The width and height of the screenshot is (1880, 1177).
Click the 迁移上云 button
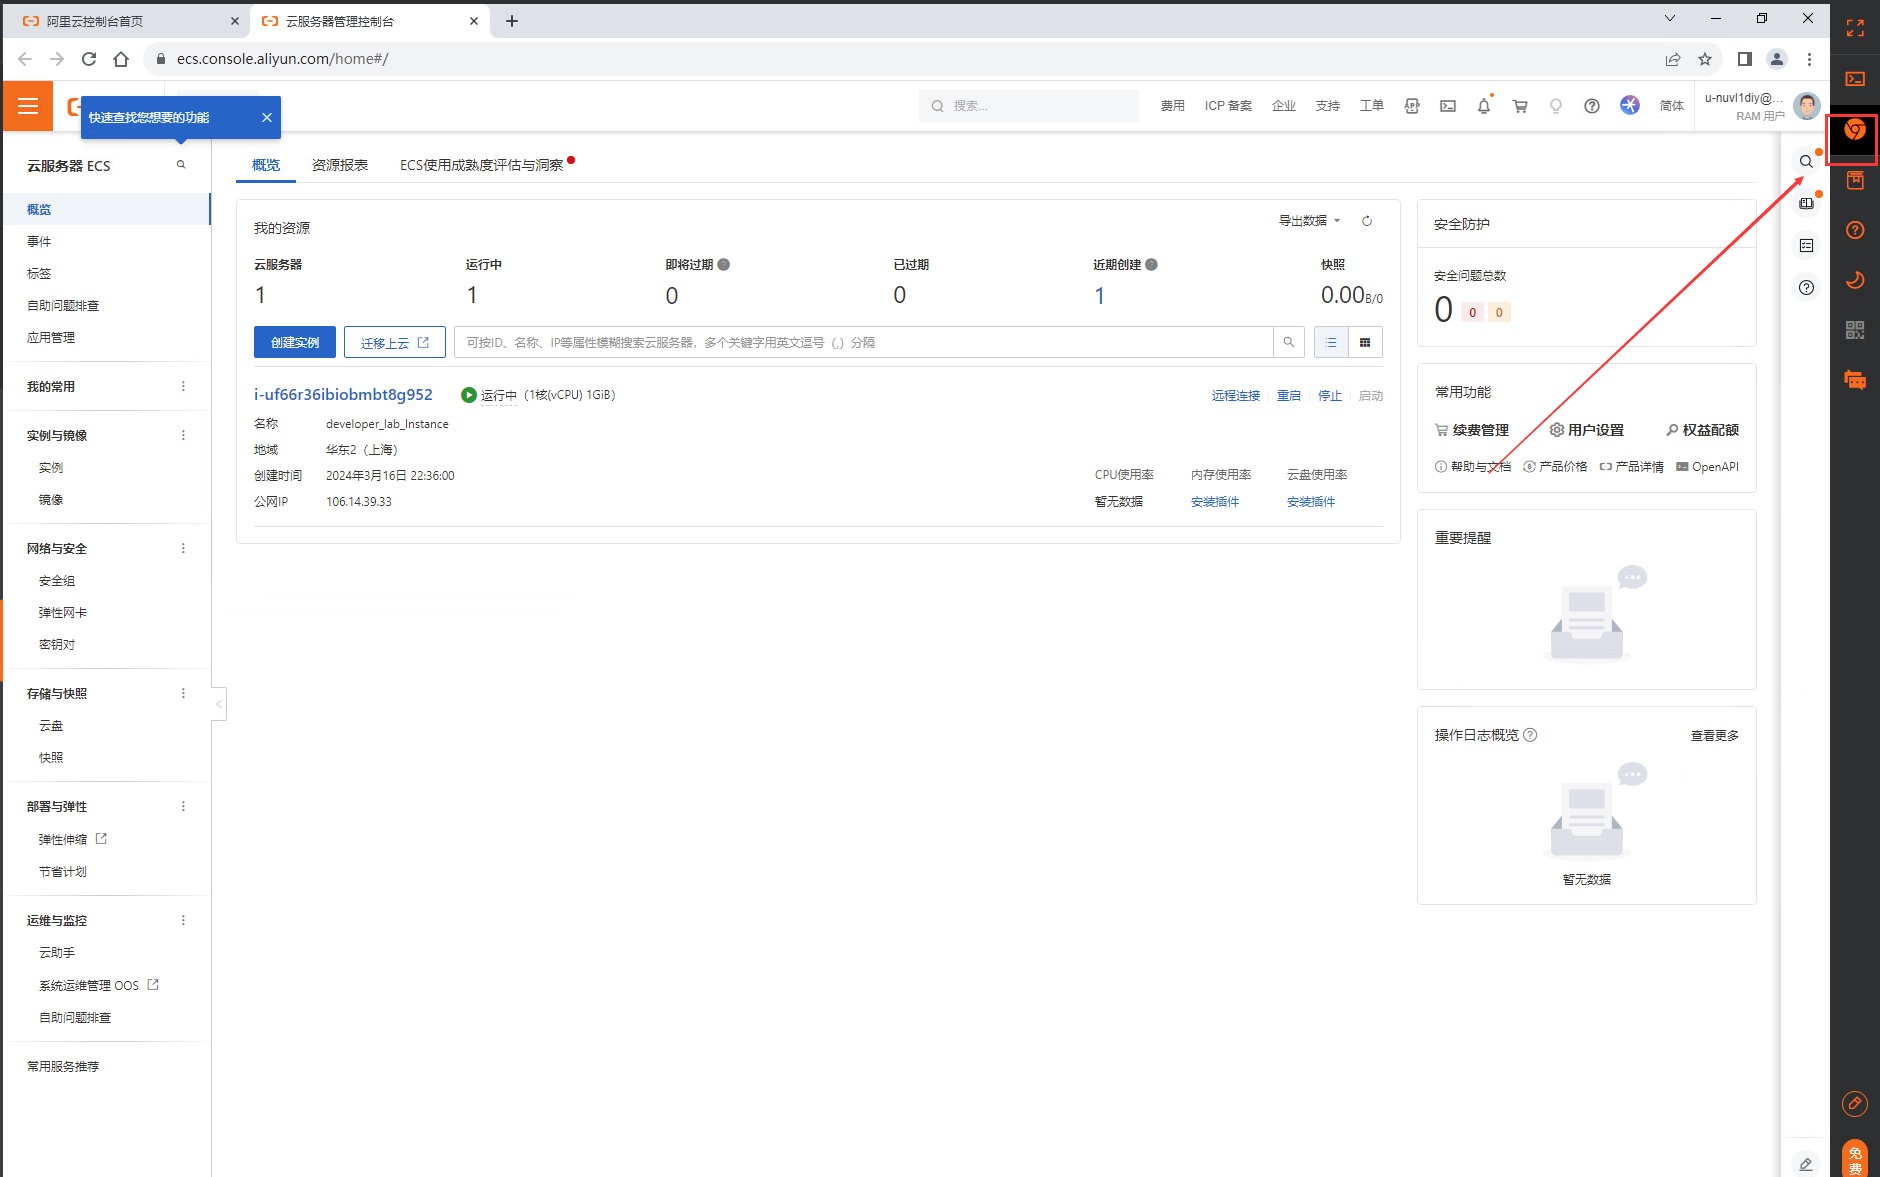(395, 342)
